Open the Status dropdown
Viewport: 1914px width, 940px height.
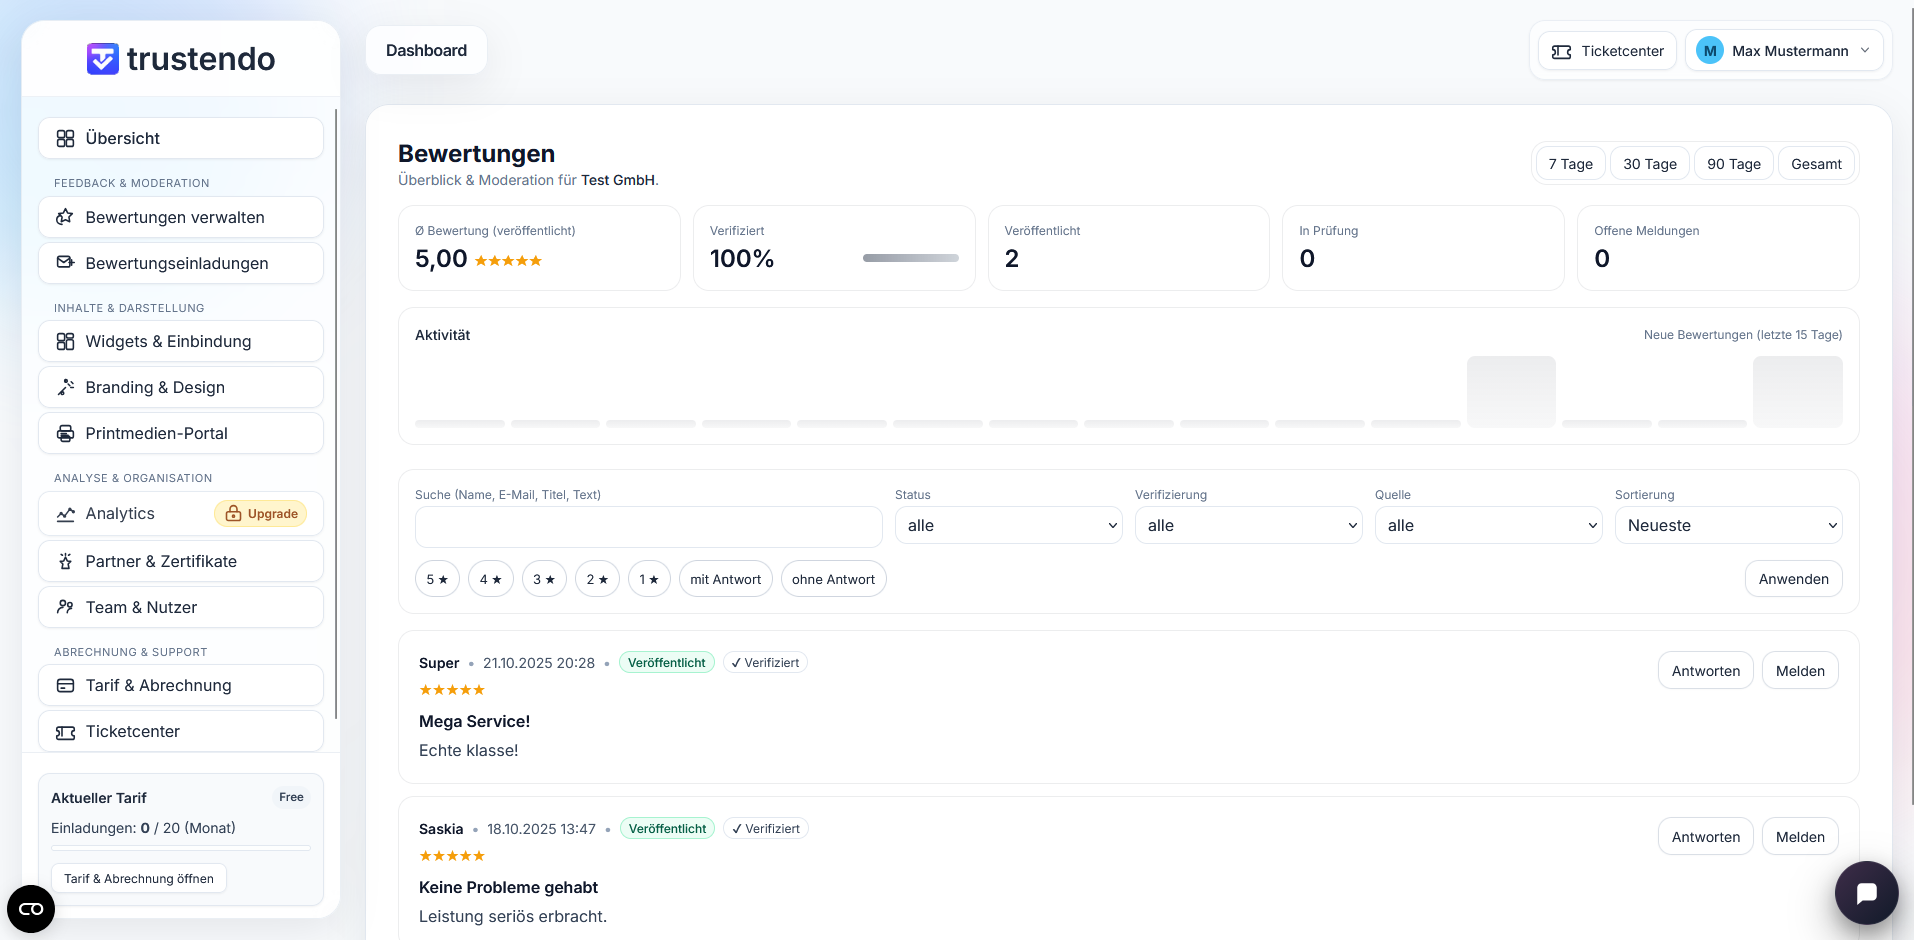click(1008, 526)
